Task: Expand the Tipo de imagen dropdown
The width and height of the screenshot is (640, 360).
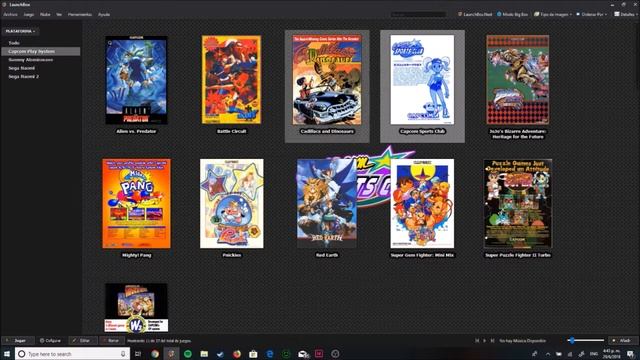Action: click(553, 14)
